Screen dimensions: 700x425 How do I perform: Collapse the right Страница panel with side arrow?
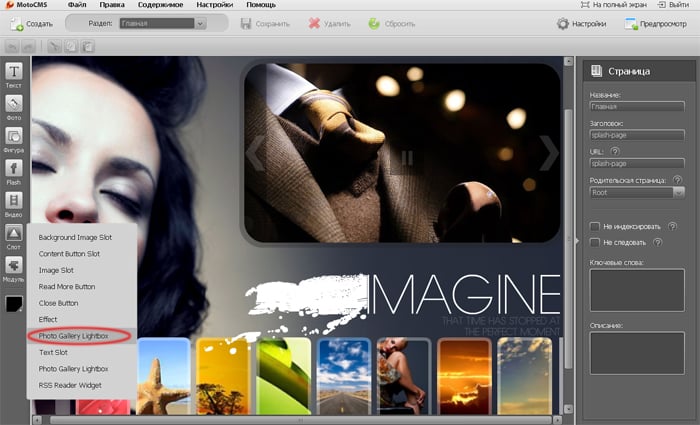(577, 241)
